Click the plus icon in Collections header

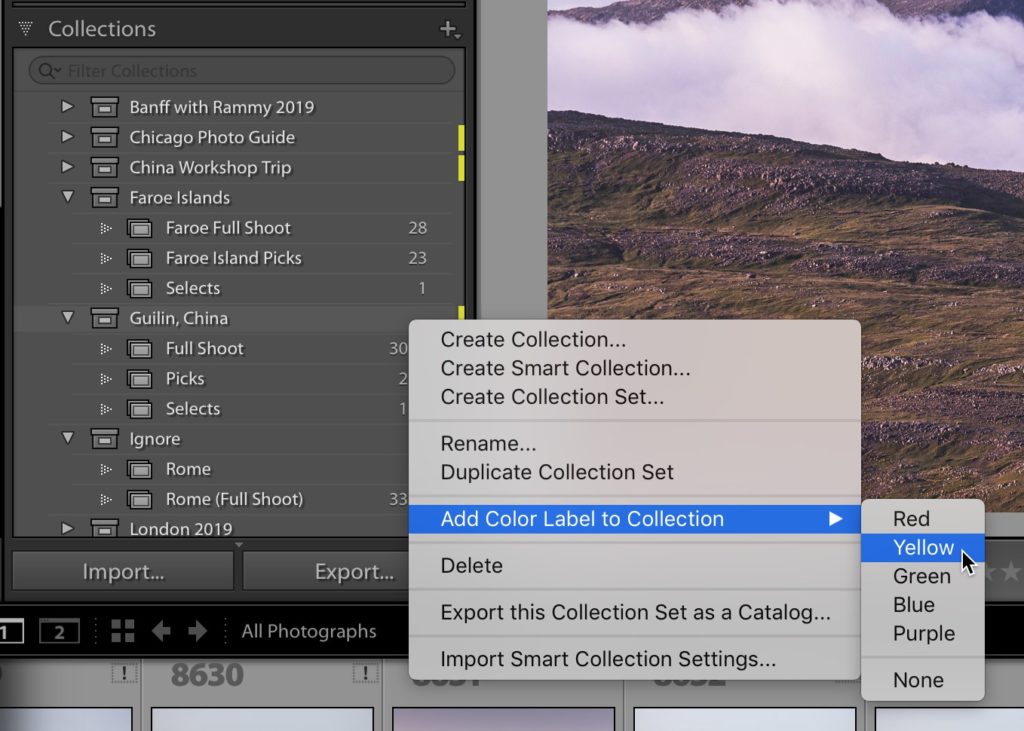click(449, 29)
